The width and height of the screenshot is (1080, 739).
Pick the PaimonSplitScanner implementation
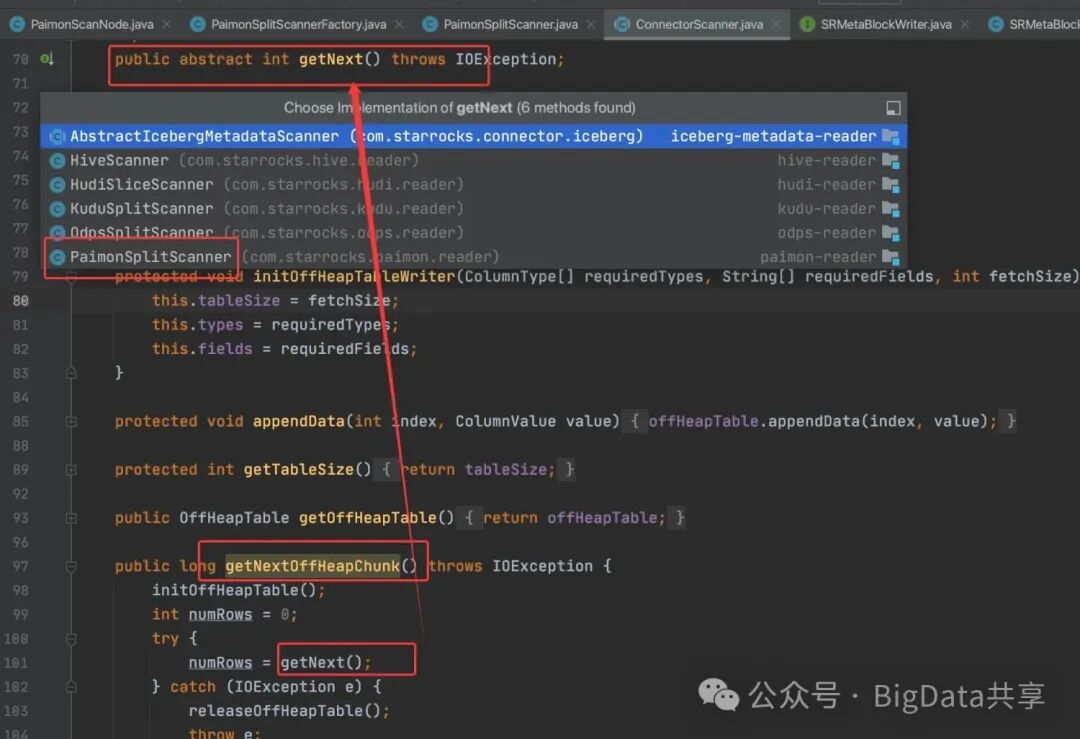point(473,257)
